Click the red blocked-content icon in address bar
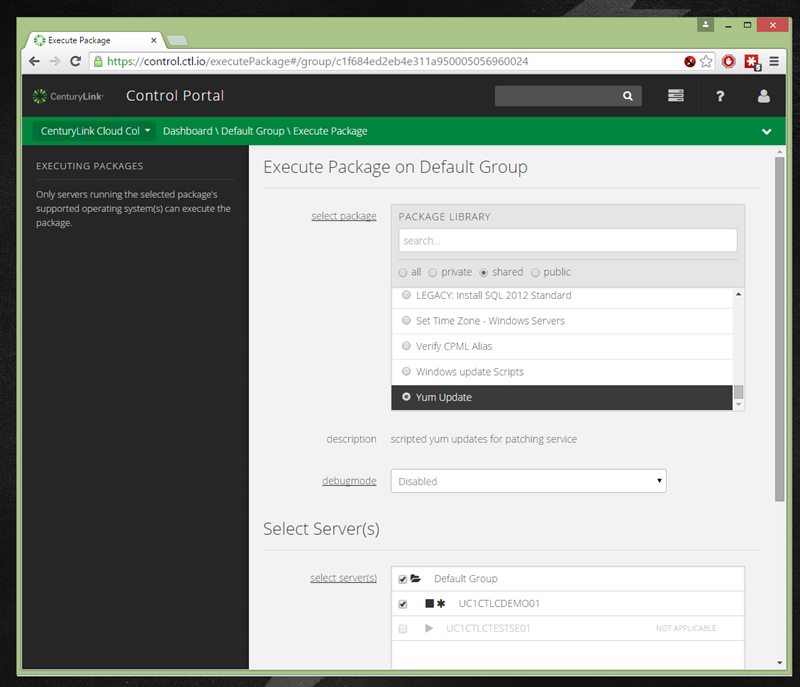The image size is (800, 687). (689, 62)
